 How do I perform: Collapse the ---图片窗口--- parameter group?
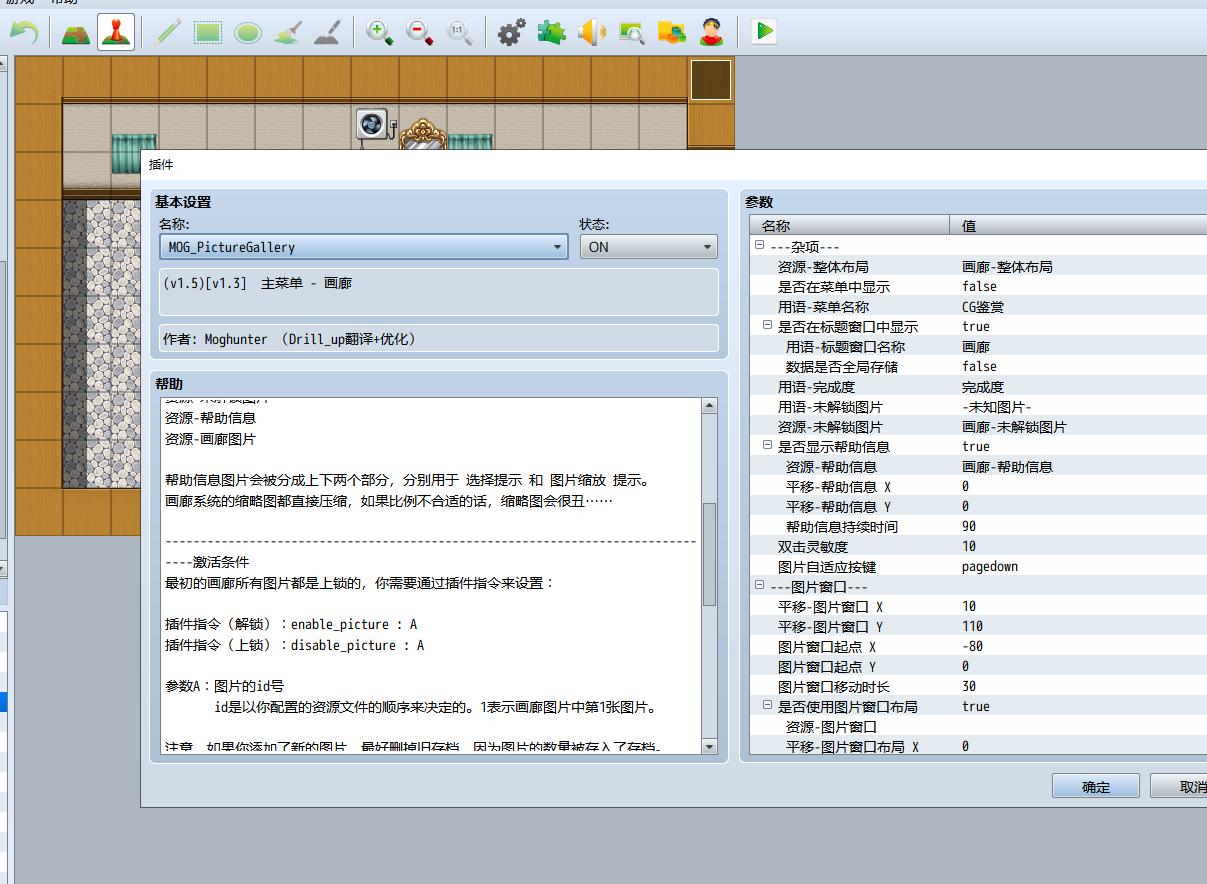pyautogui.click(x=759, y=586)
